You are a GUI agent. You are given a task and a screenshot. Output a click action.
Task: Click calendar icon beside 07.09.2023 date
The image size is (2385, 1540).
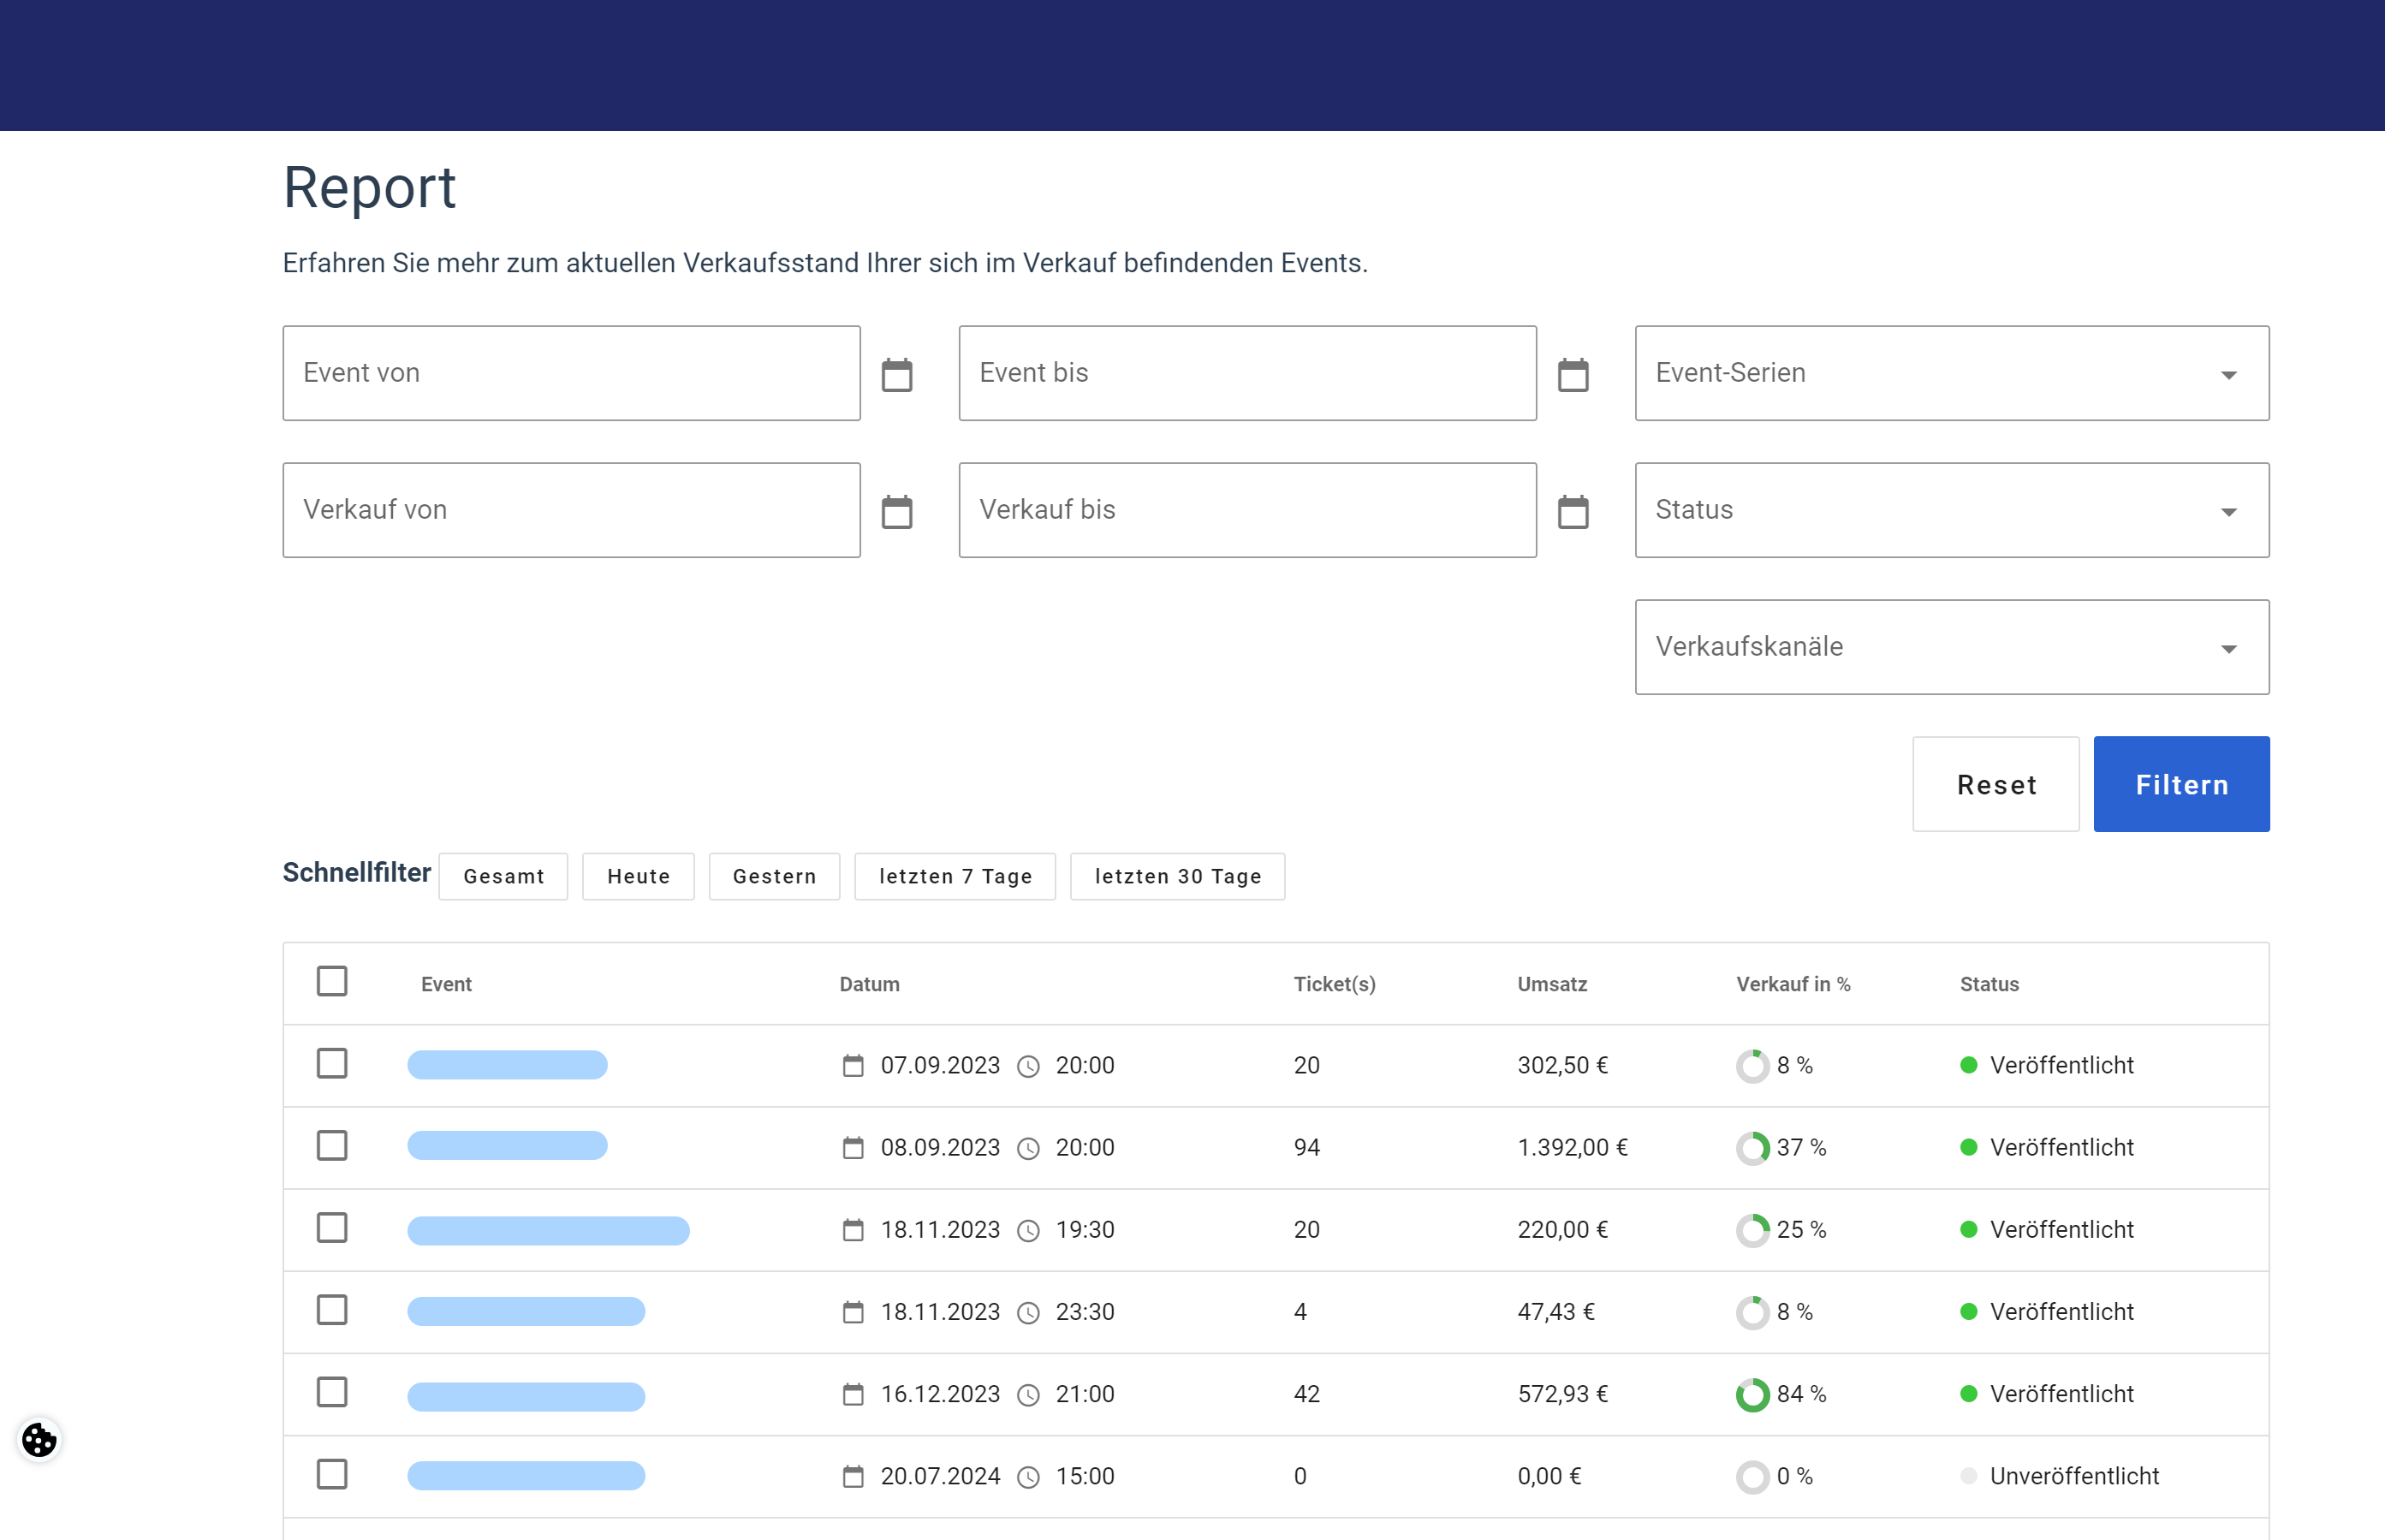point(852,1066)
